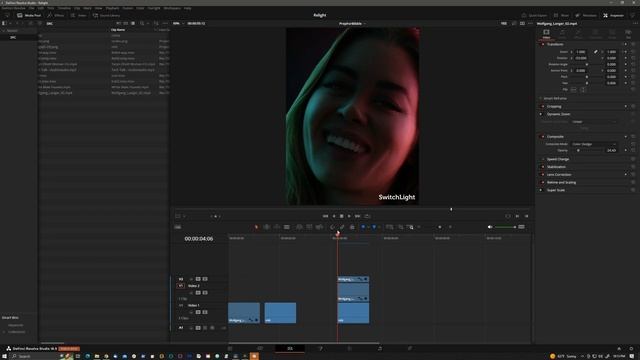
Task: Select the Trim Edit Mode tool
Action: [267, 227]
